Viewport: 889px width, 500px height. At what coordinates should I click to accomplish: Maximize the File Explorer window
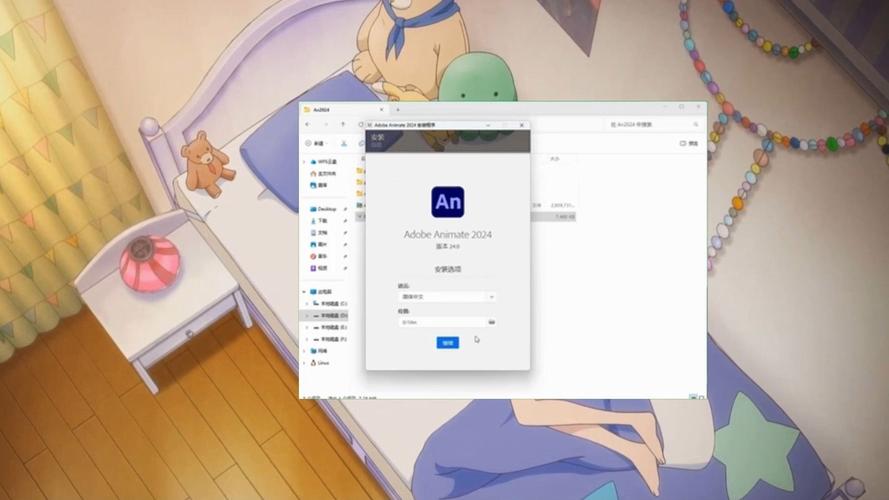pos(681,107)
